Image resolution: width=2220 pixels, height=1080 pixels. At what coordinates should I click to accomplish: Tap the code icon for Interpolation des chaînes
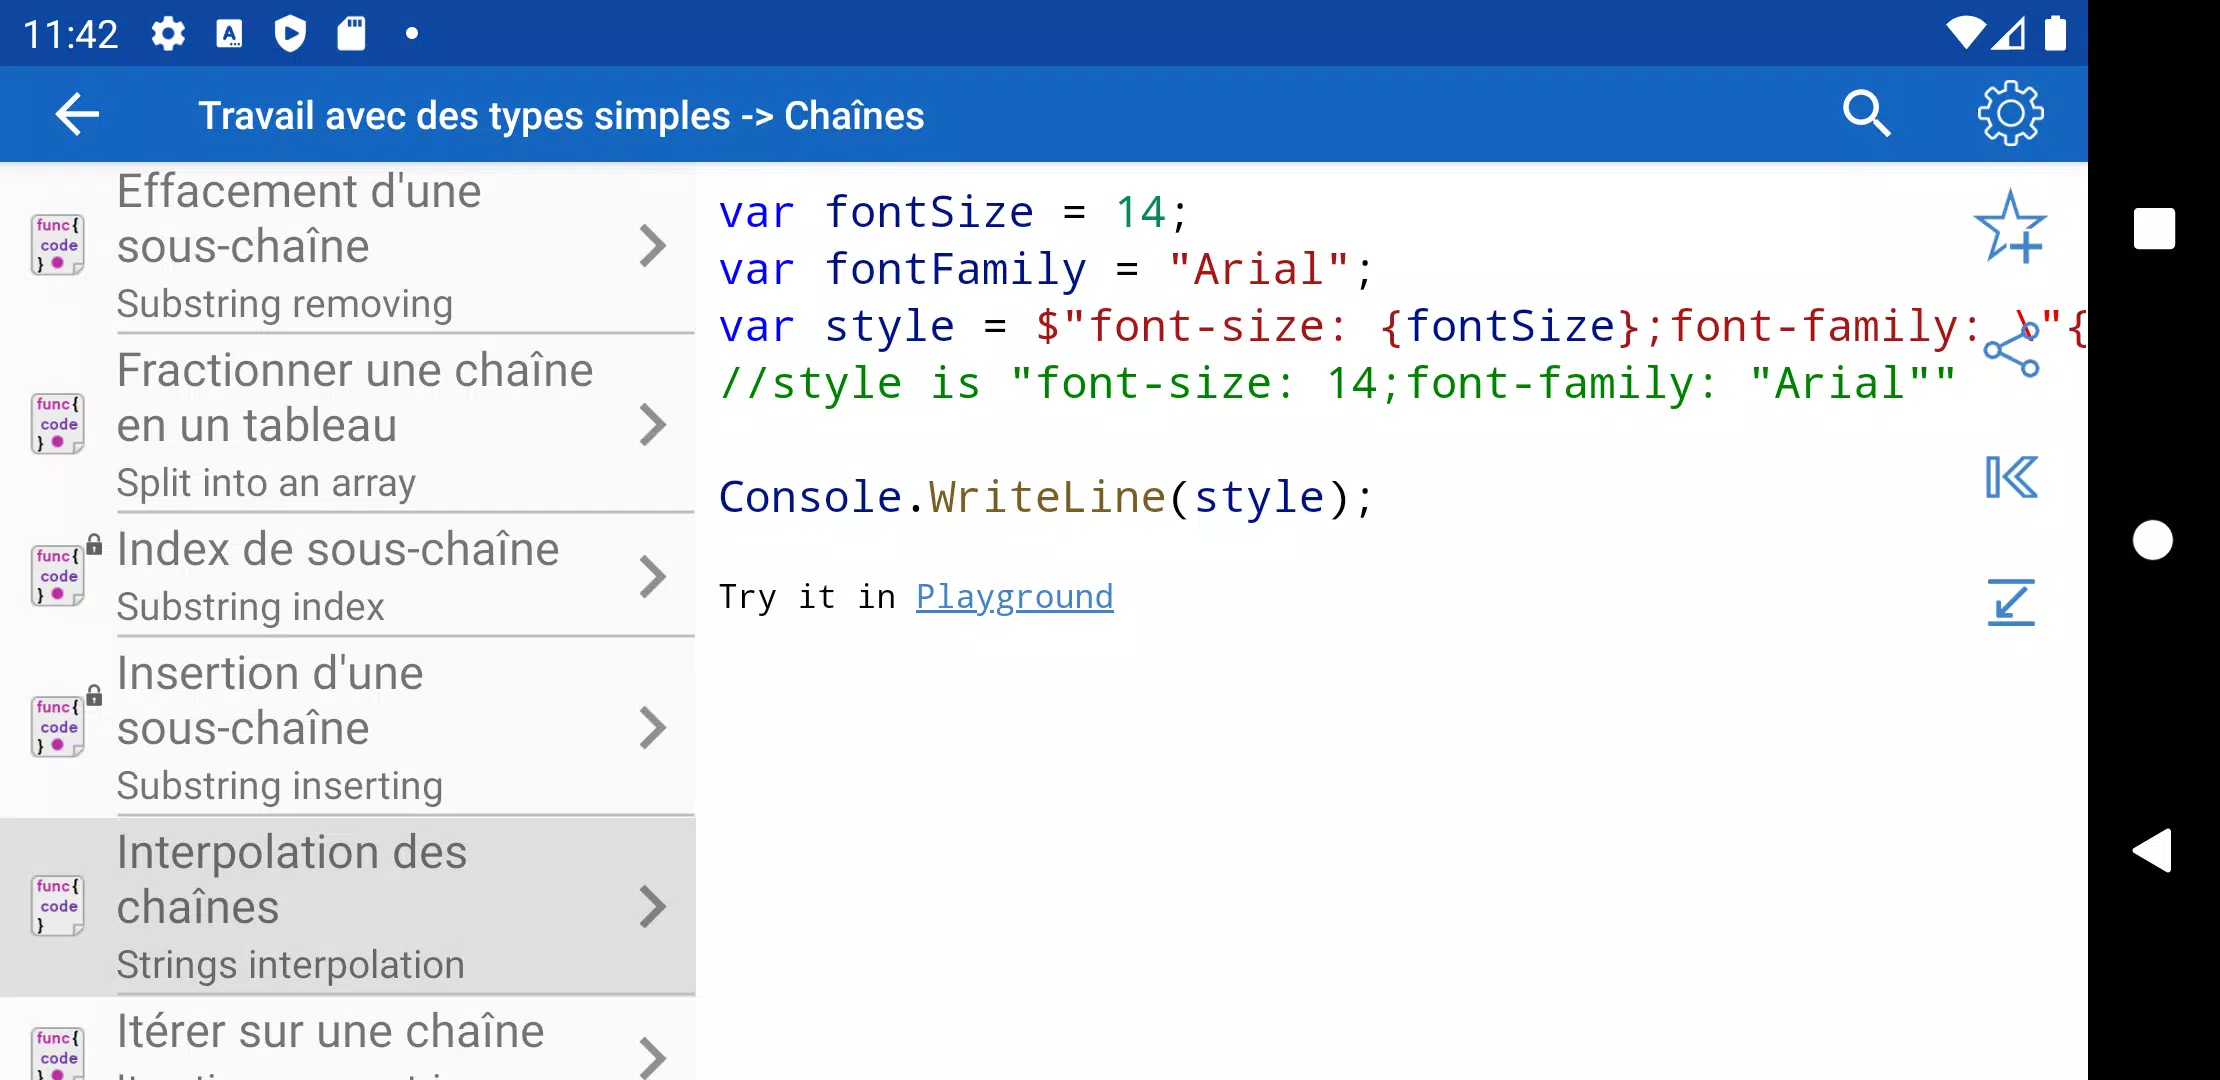pyautogui.click(x=58, y=906)
